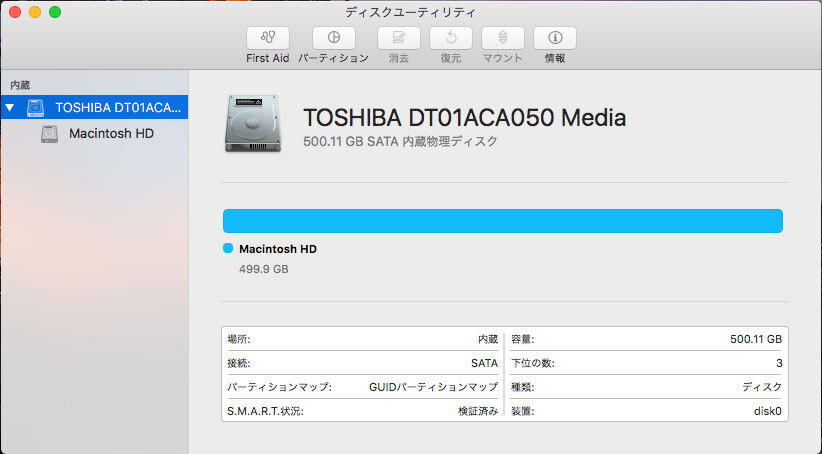822x454 pixels.
Task: Click the GUIDパーティションマップ value
Action: [434, 387]
